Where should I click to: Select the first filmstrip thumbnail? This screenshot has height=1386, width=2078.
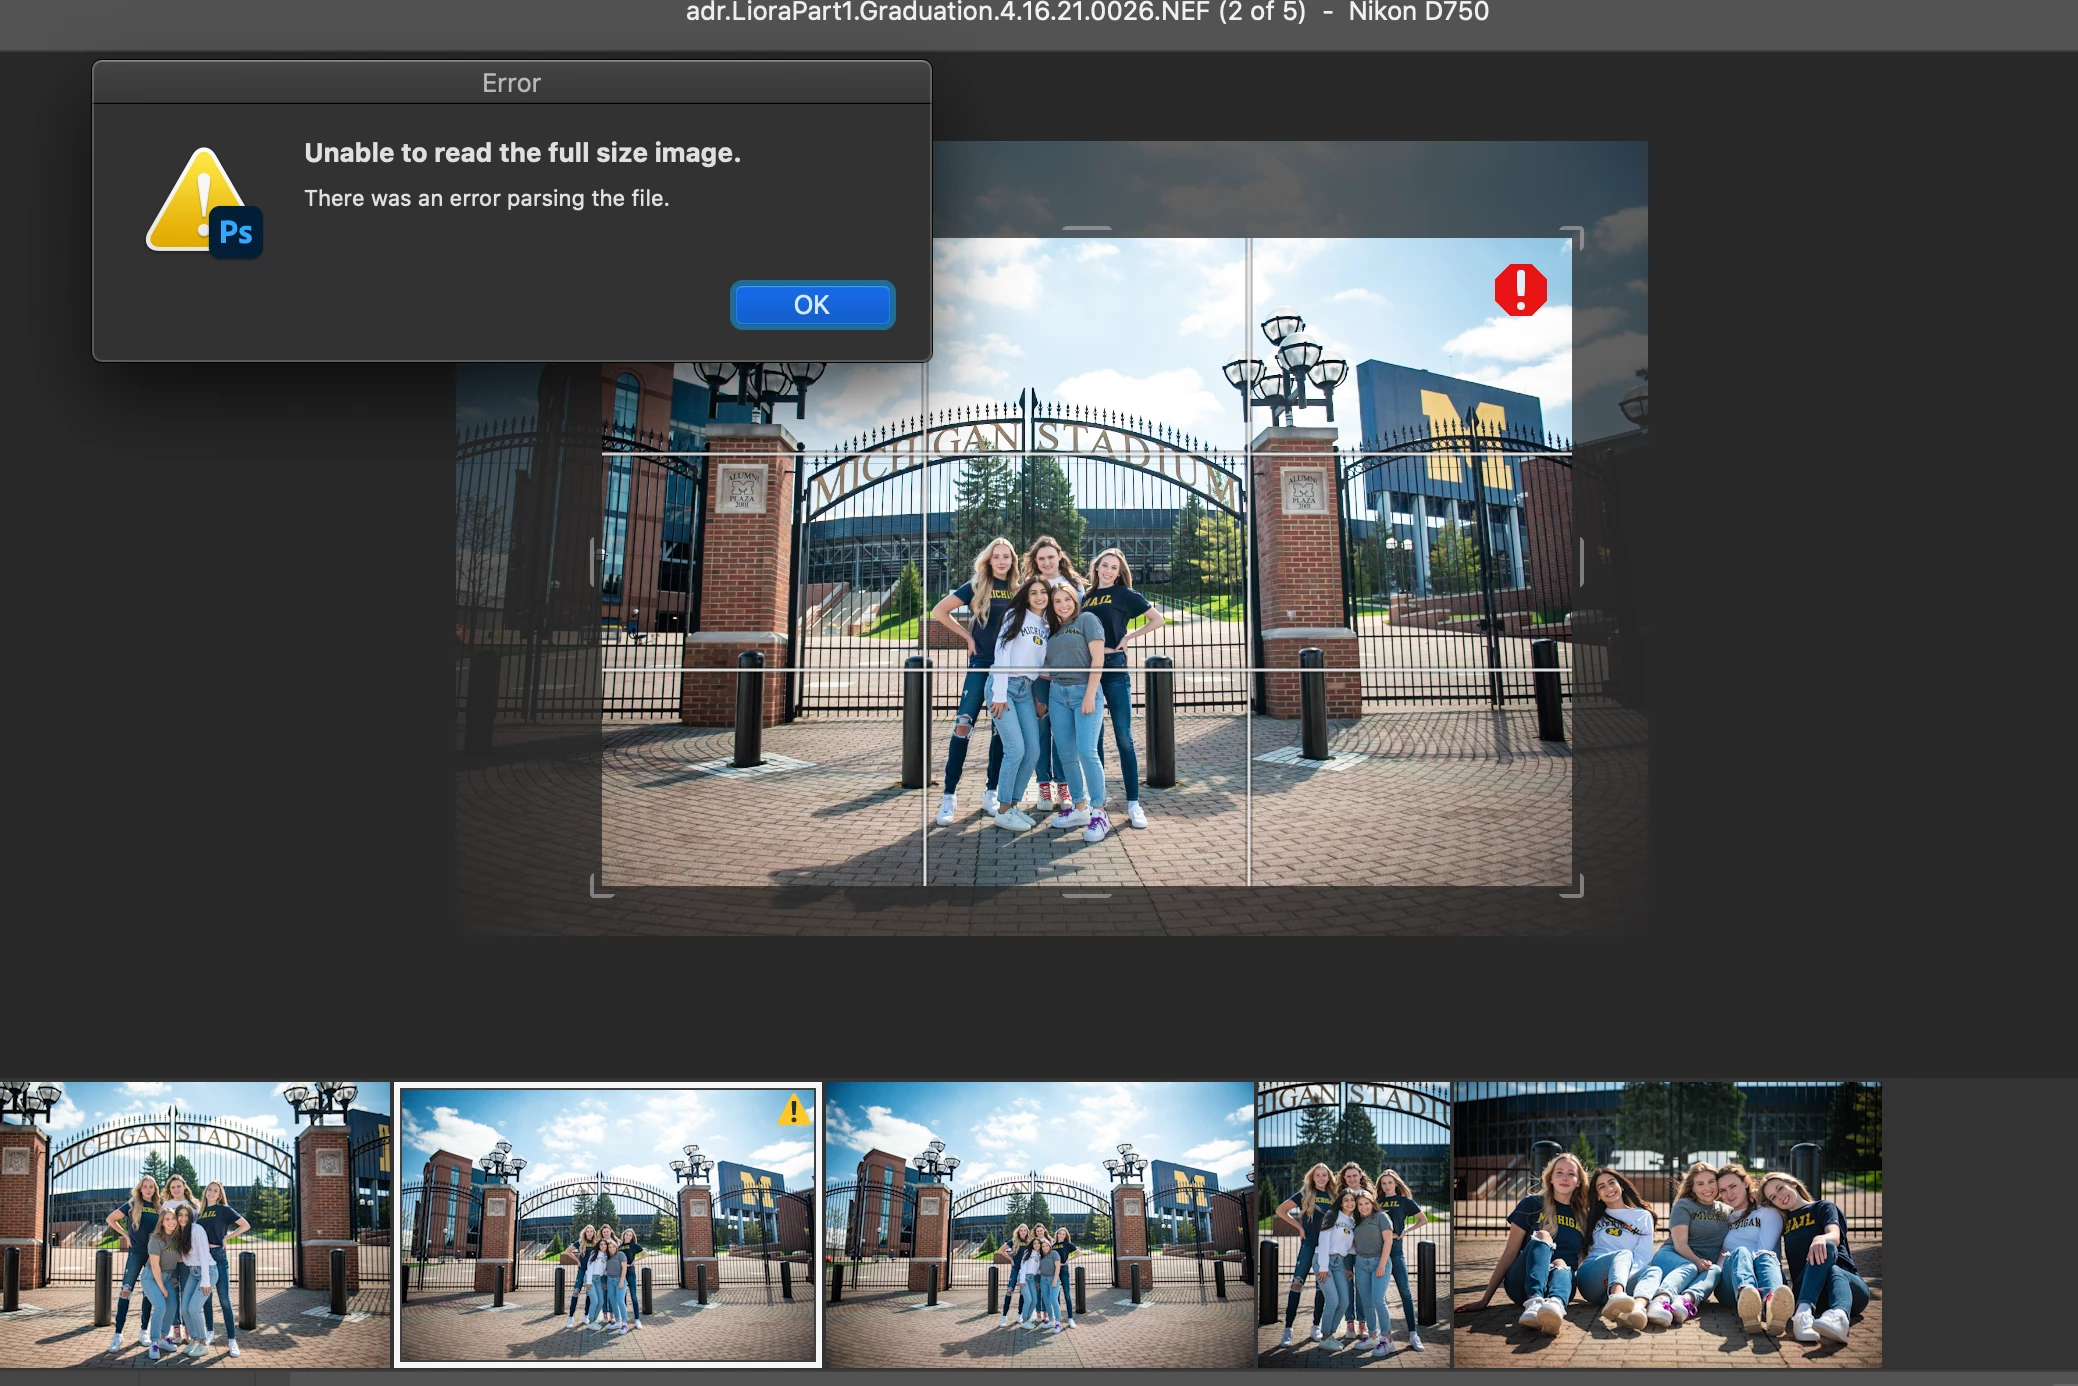(194, 1224)
